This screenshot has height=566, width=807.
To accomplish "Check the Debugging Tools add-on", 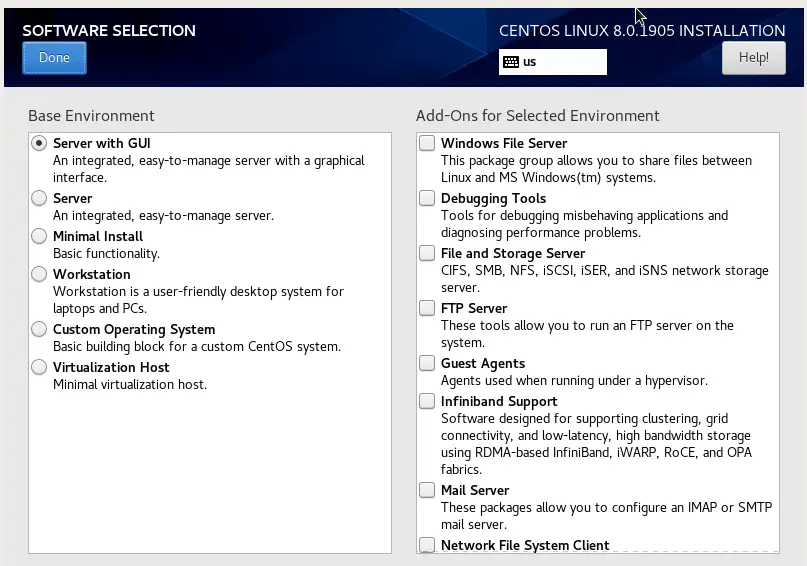I will pyautogui.click(x=427, y=198).
